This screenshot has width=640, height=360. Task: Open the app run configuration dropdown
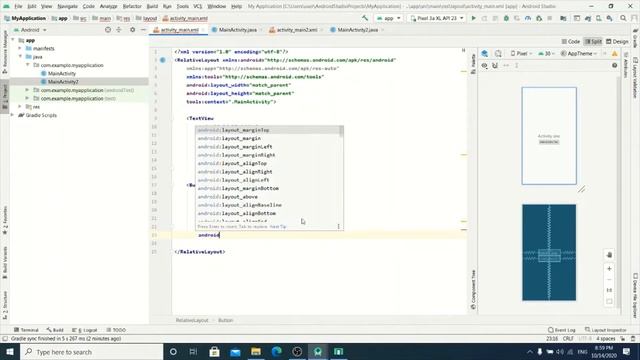389,18
